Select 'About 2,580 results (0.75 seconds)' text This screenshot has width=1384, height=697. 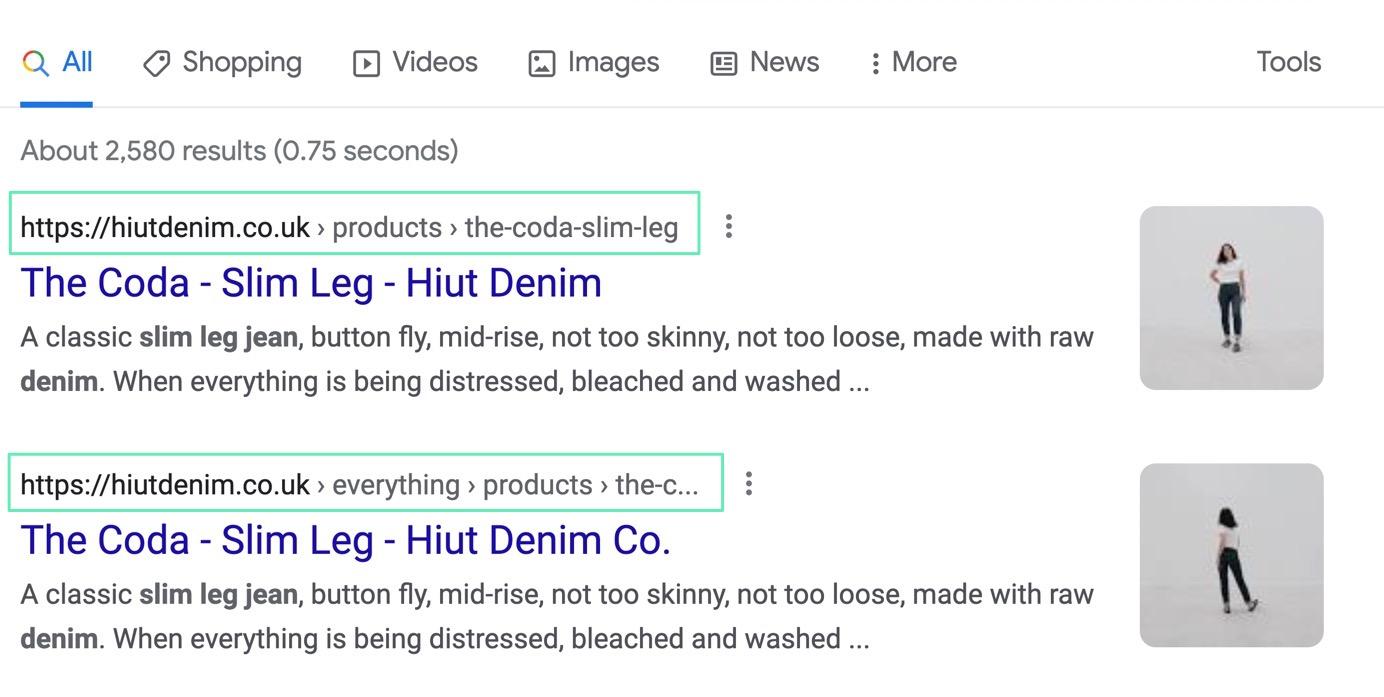click(239, 151)
